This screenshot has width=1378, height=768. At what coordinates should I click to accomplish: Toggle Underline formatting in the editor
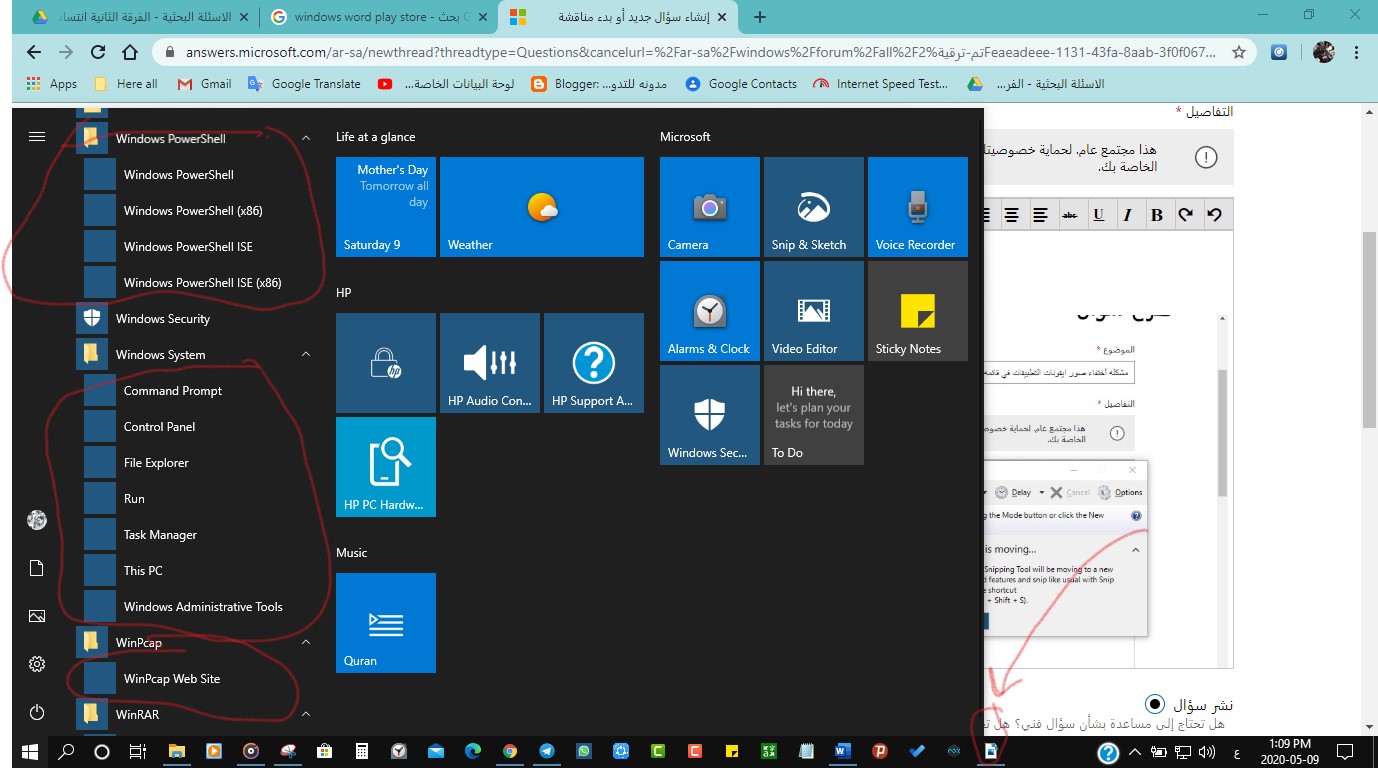click(1098, 214)
